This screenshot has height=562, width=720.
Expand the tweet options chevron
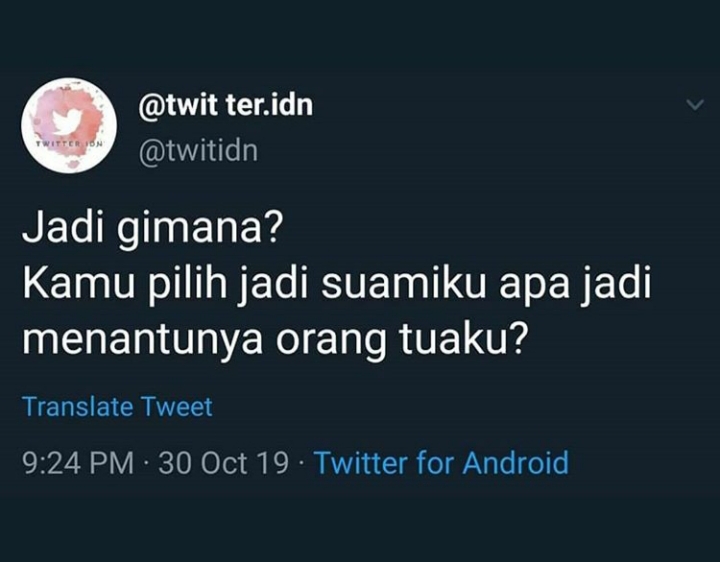(695, 105)
